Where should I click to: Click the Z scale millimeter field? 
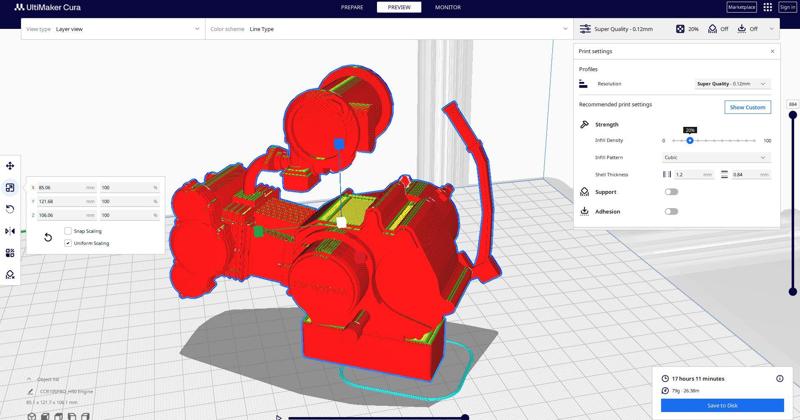[x=67, y=215]
